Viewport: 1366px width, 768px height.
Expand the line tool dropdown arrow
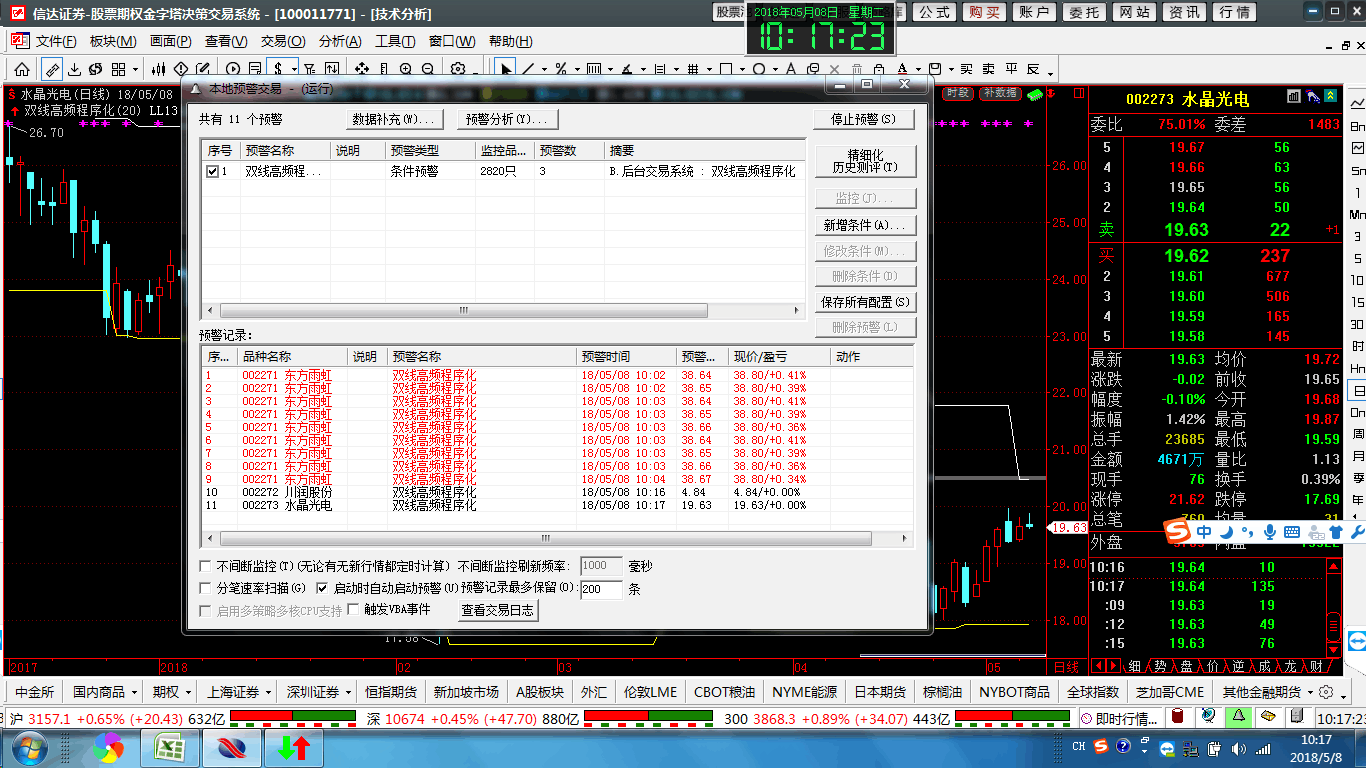[545, 70]
